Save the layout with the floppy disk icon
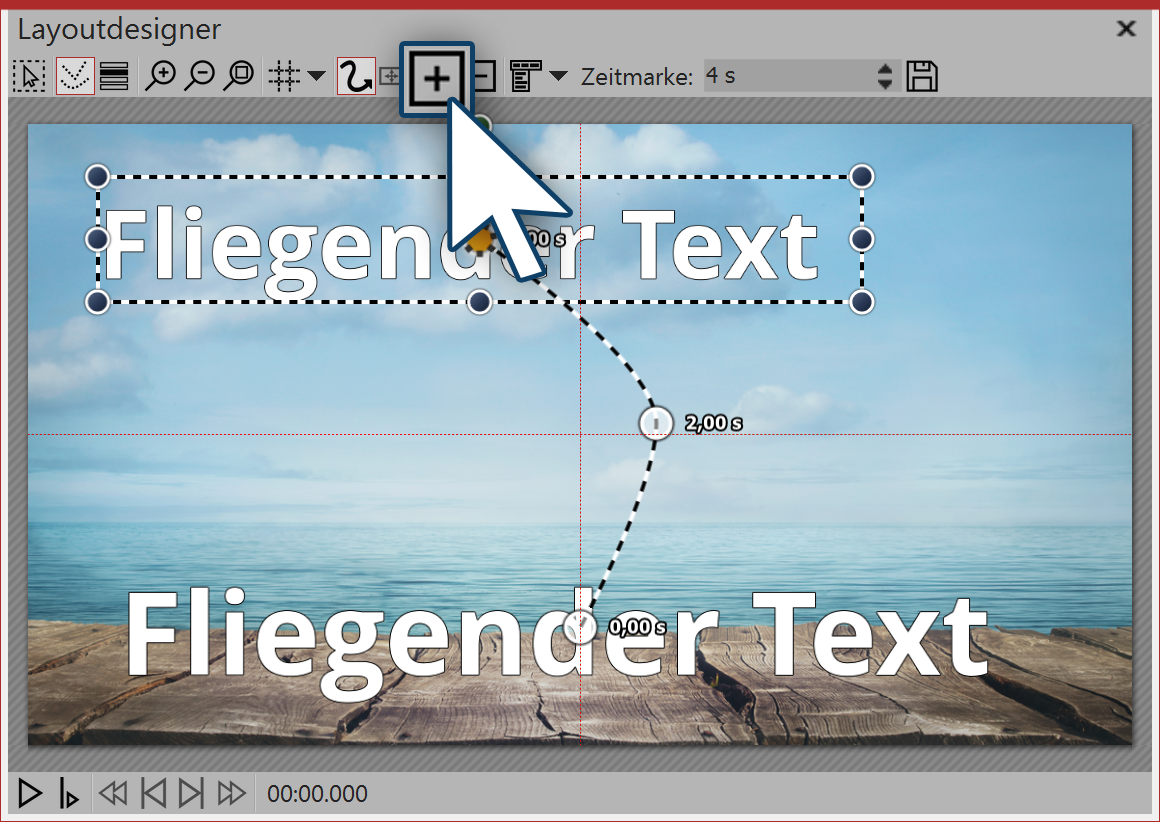 pos(923,75)
